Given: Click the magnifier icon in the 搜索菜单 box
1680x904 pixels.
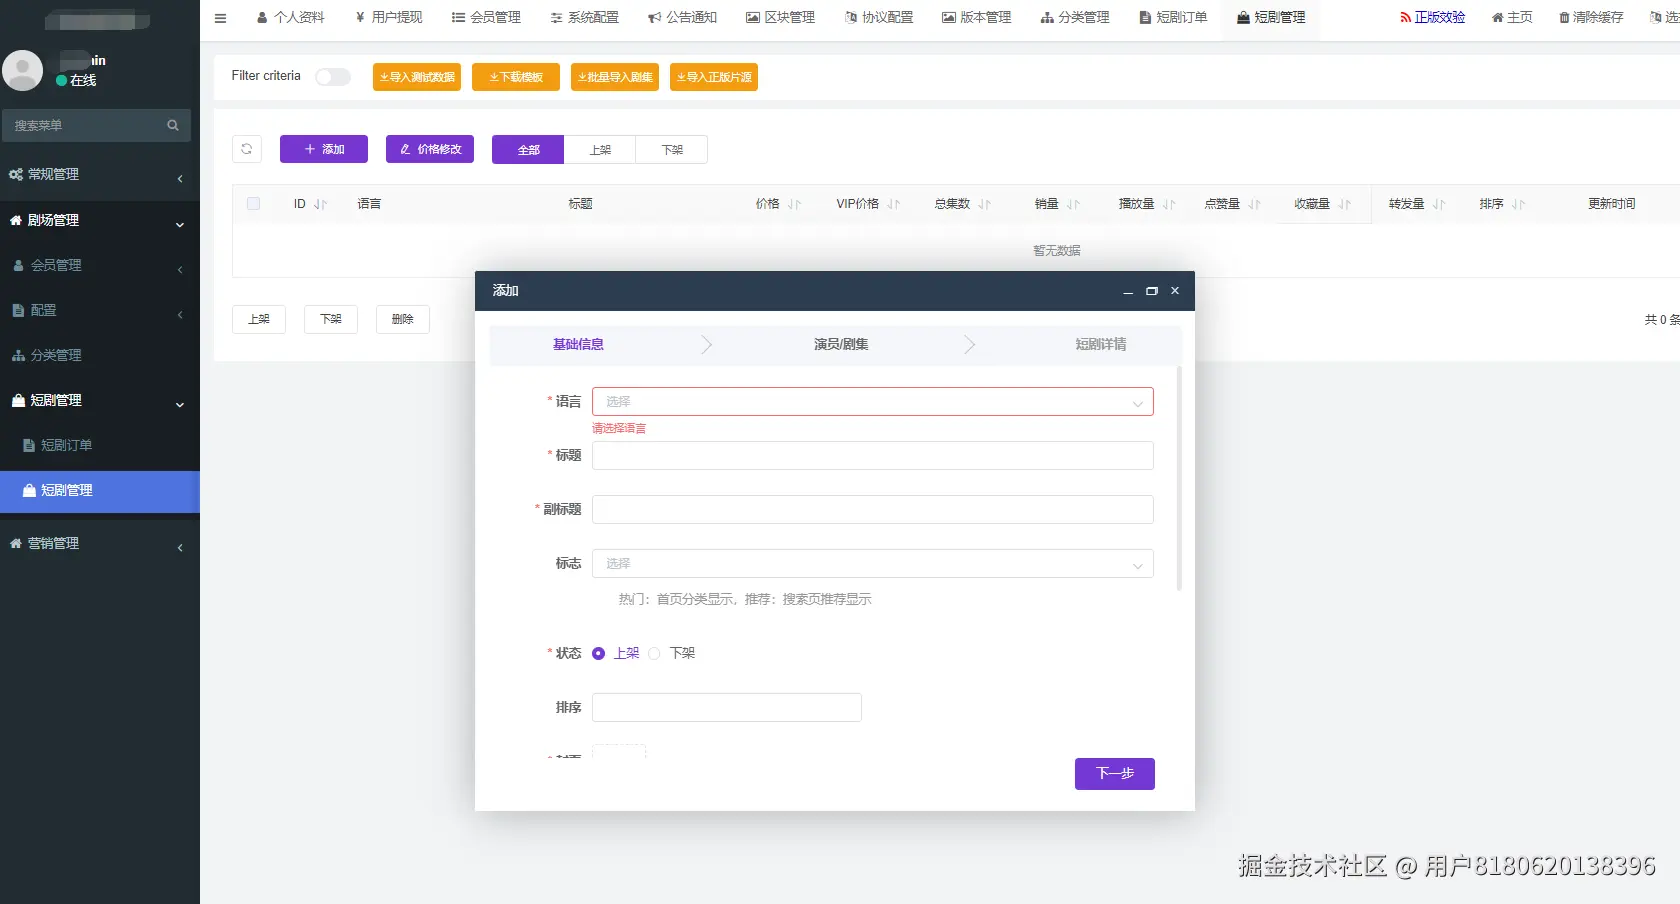Looking at the screenshot, I should pyautogui.click(x=173, y=125).
